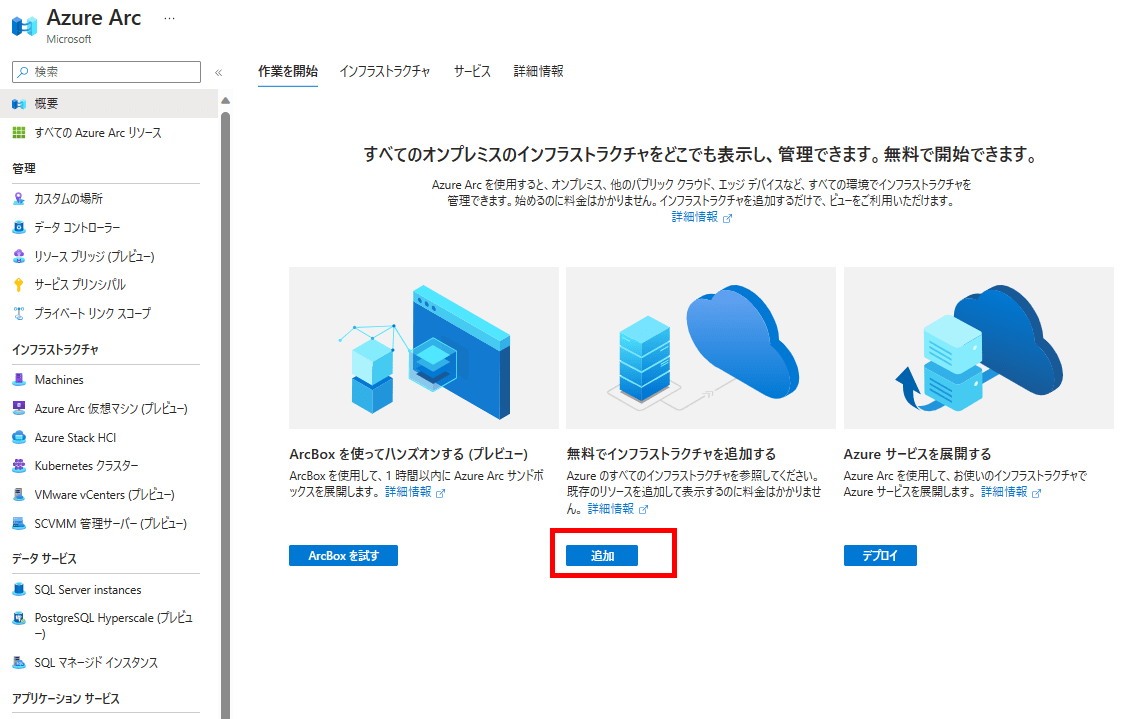Click the sidebar vertical scrollbar

[226, 414]
